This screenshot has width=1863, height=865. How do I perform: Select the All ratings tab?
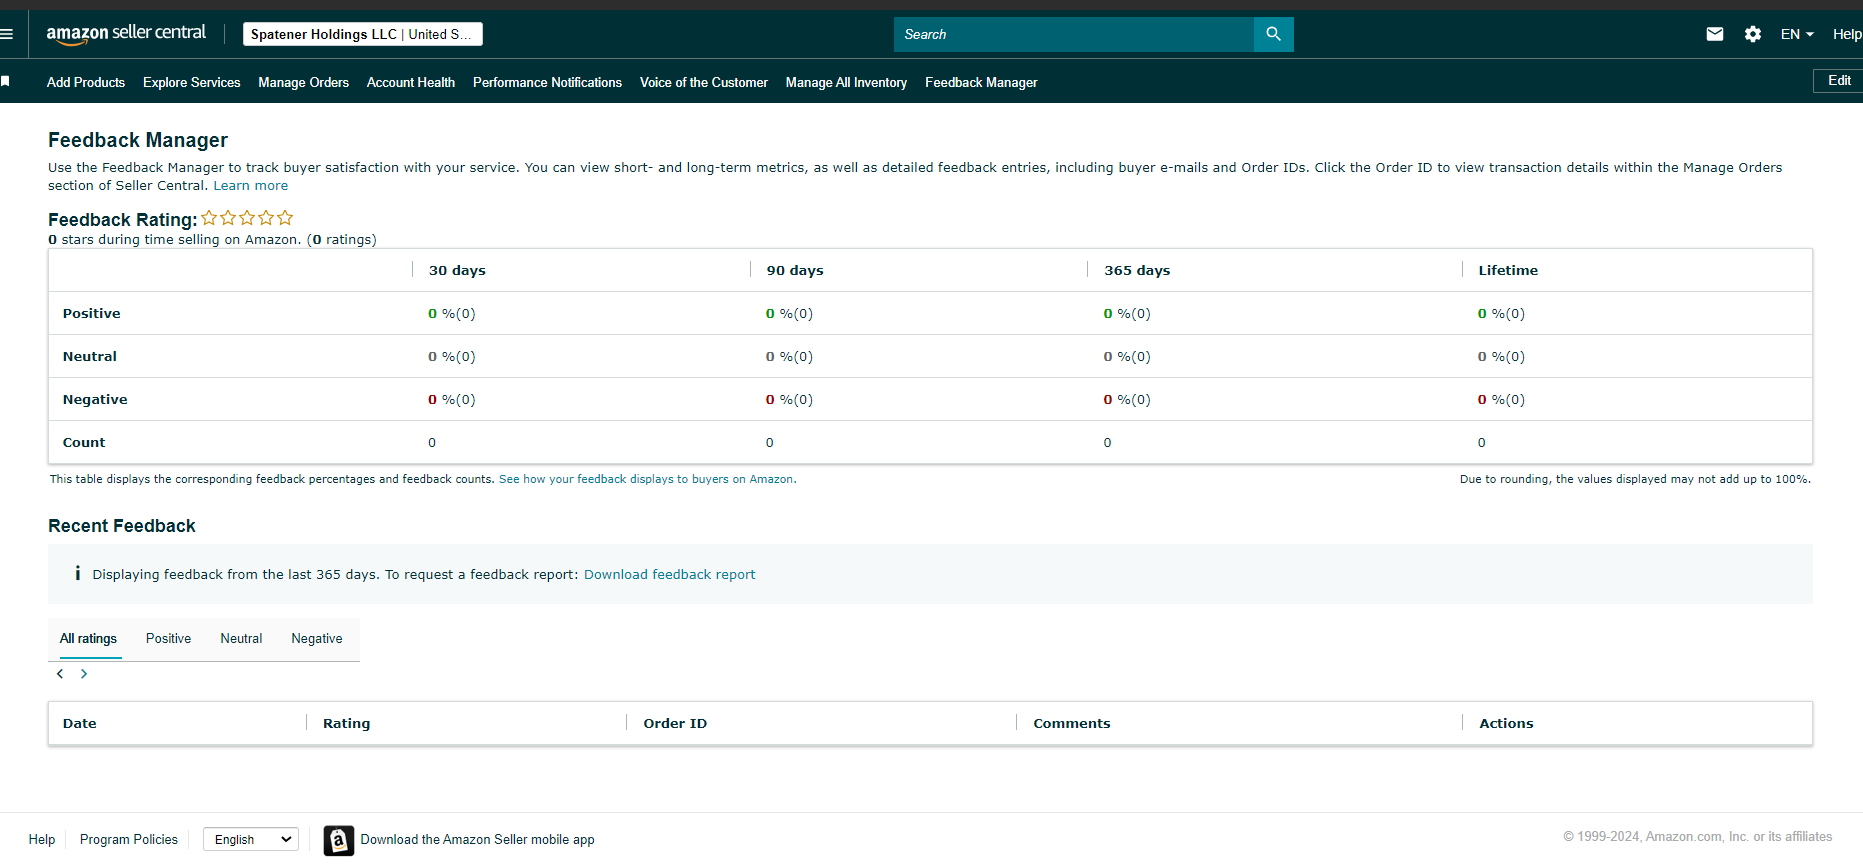tap(88, 638)
